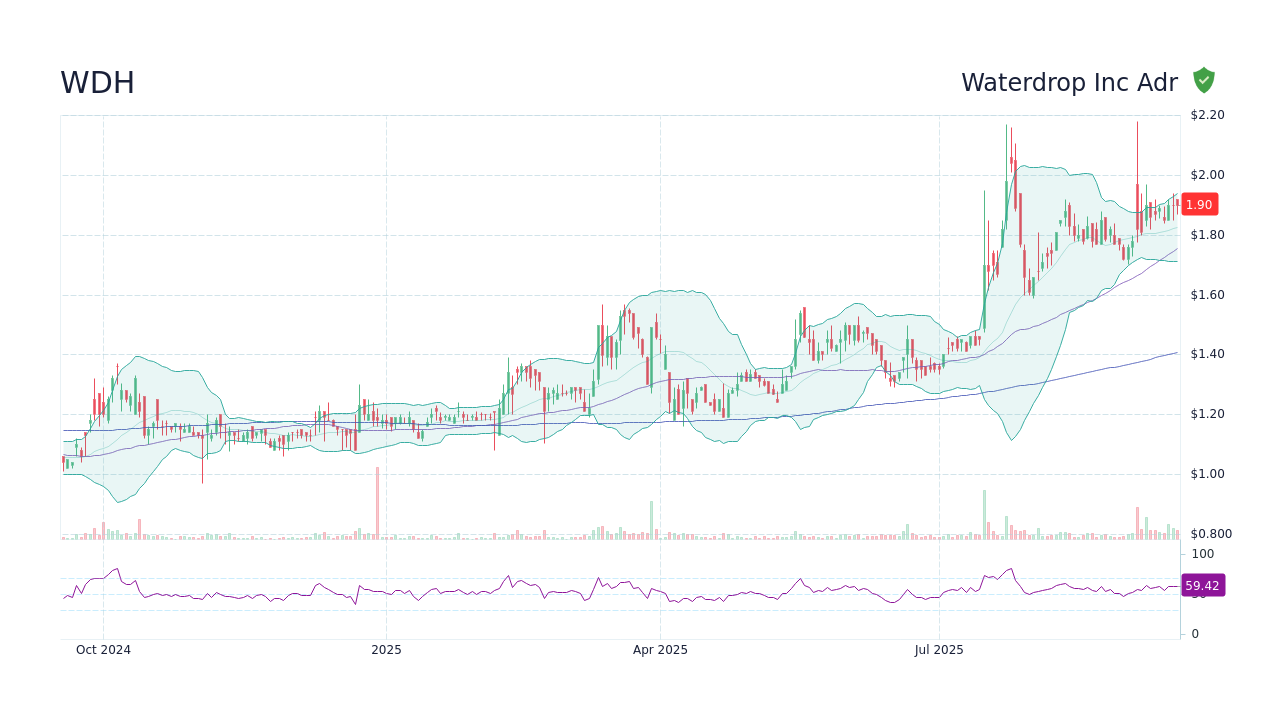
Task: Click the purple indicator value badge 59.42
Action: click(1201, 585)
